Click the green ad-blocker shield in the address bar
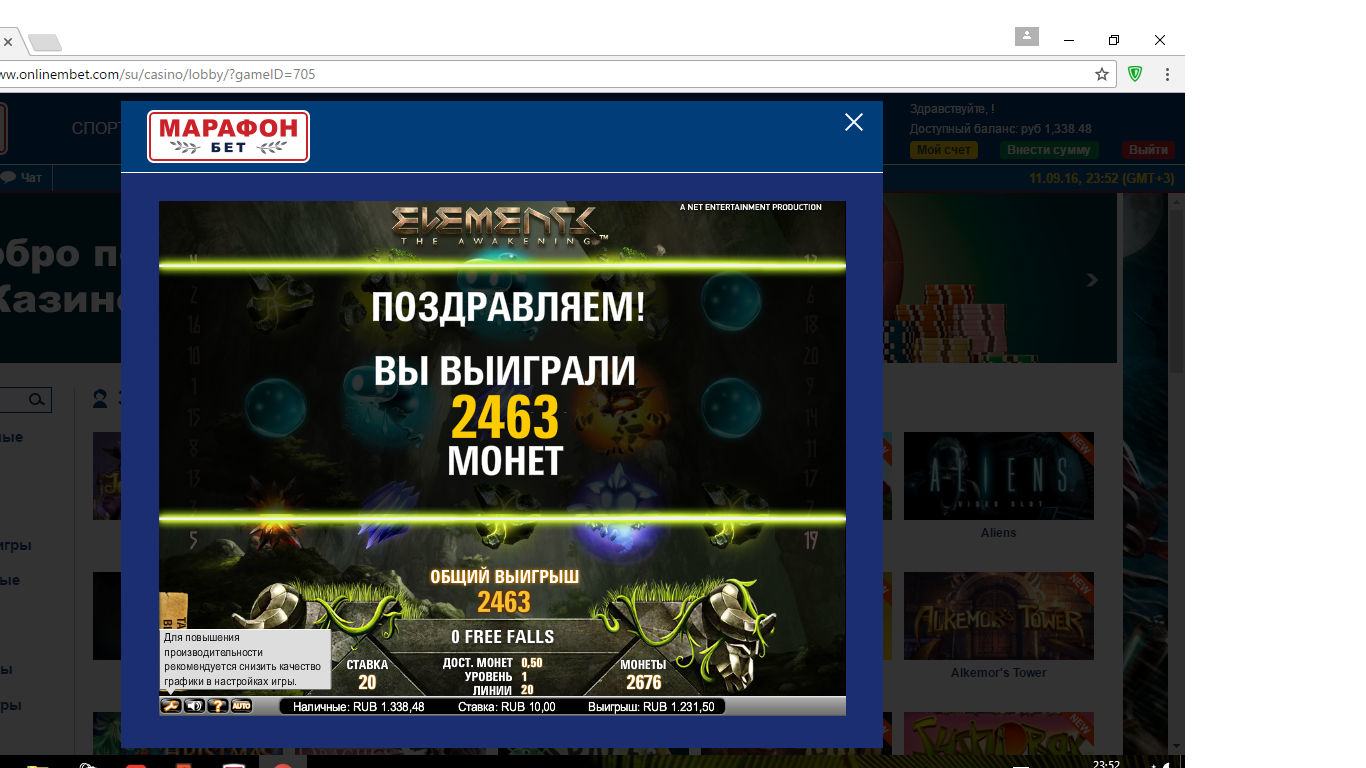Screen dimensions: 1366x768 coord(1135,73)
